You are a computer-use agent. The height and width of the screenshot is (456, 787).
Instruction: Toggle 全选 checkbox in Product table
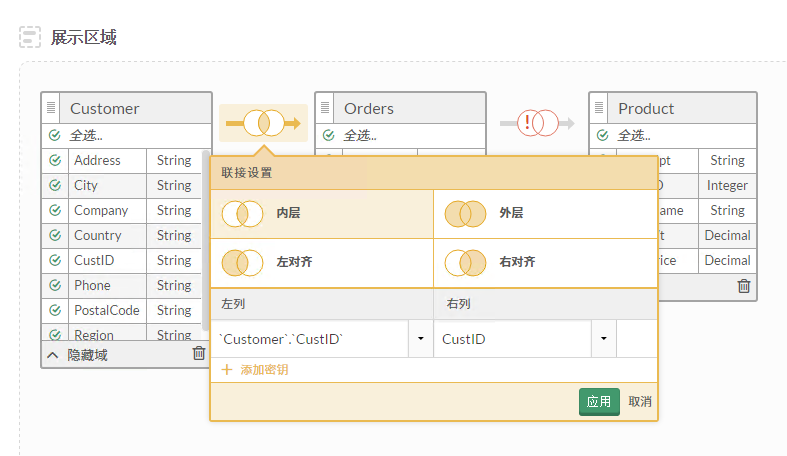click(x=603, y=135)
